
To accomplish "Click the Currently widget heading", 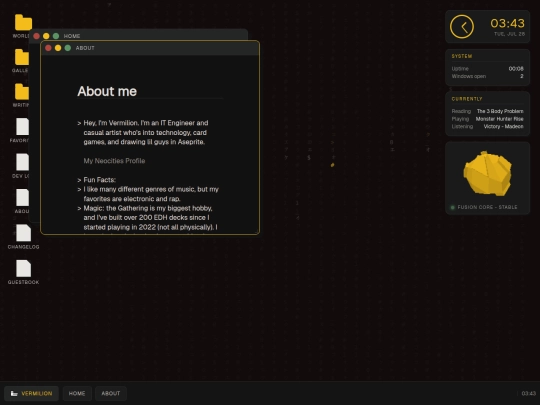I will [x=467, y=99].
